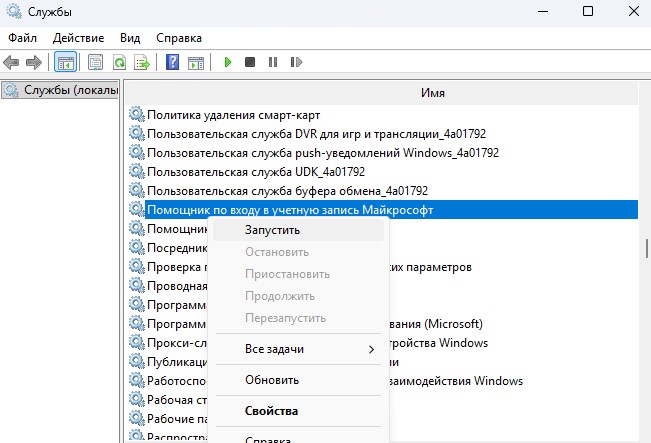Toggle the show/hide console tree button

(65, 62)
